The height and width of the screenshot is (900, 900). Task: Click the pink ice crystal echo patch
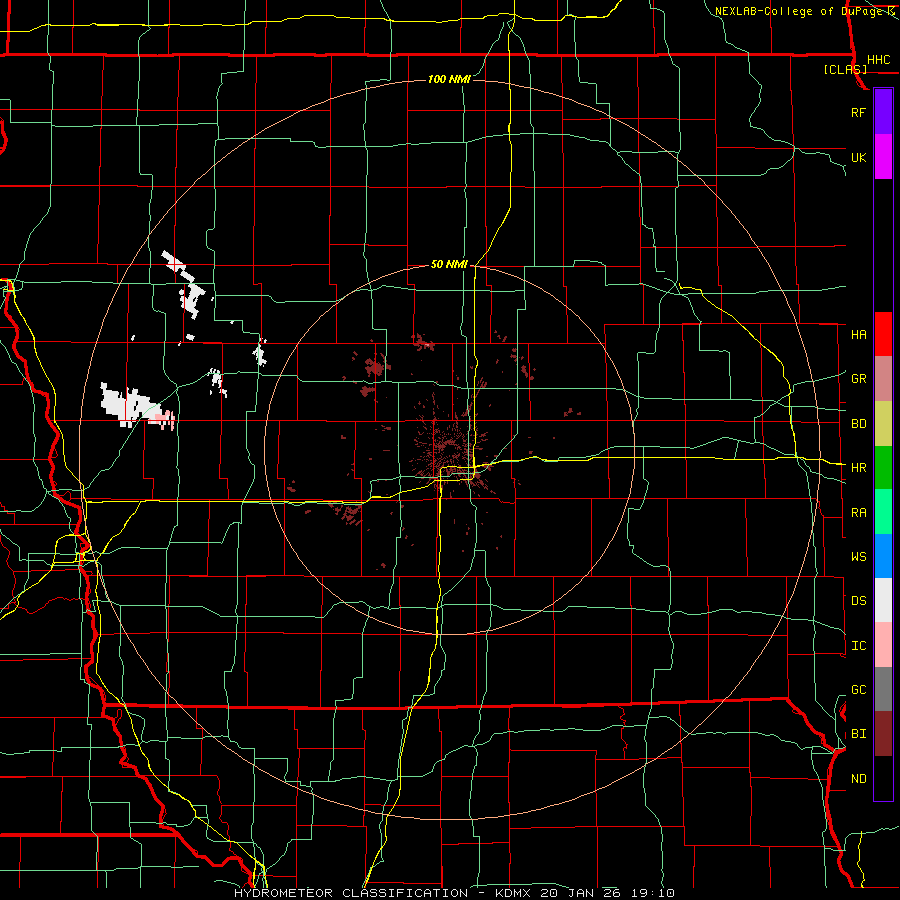pos(165,419)
